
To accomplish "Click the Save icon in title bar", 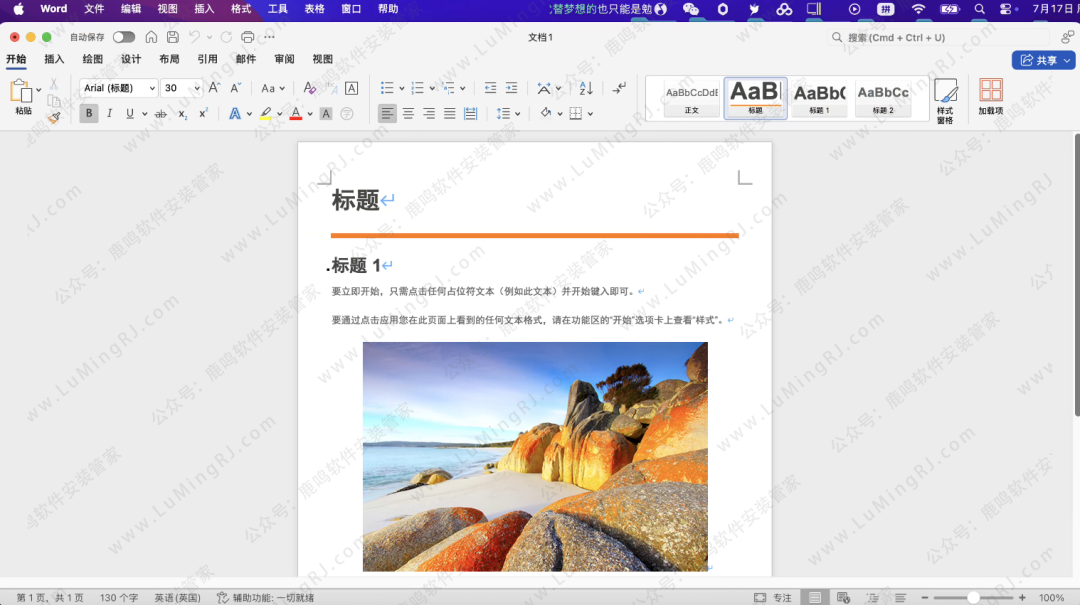I will [x=173, y=37].
